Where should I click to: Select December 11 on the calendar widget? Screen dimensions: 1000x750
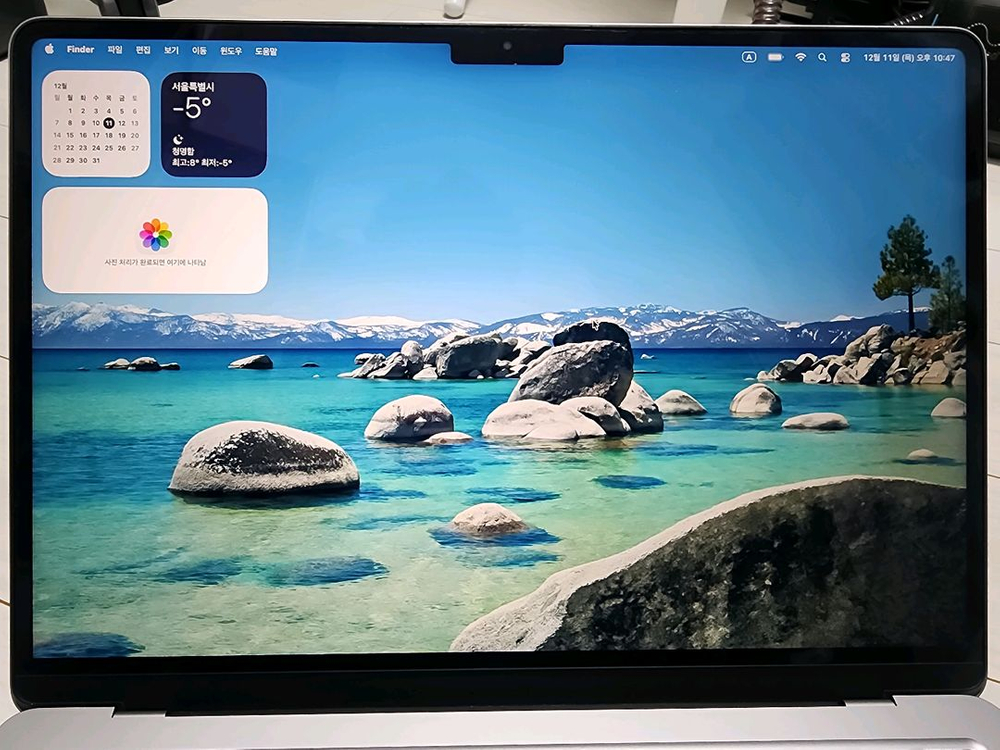pyautogui.click(x=108, y=123)
